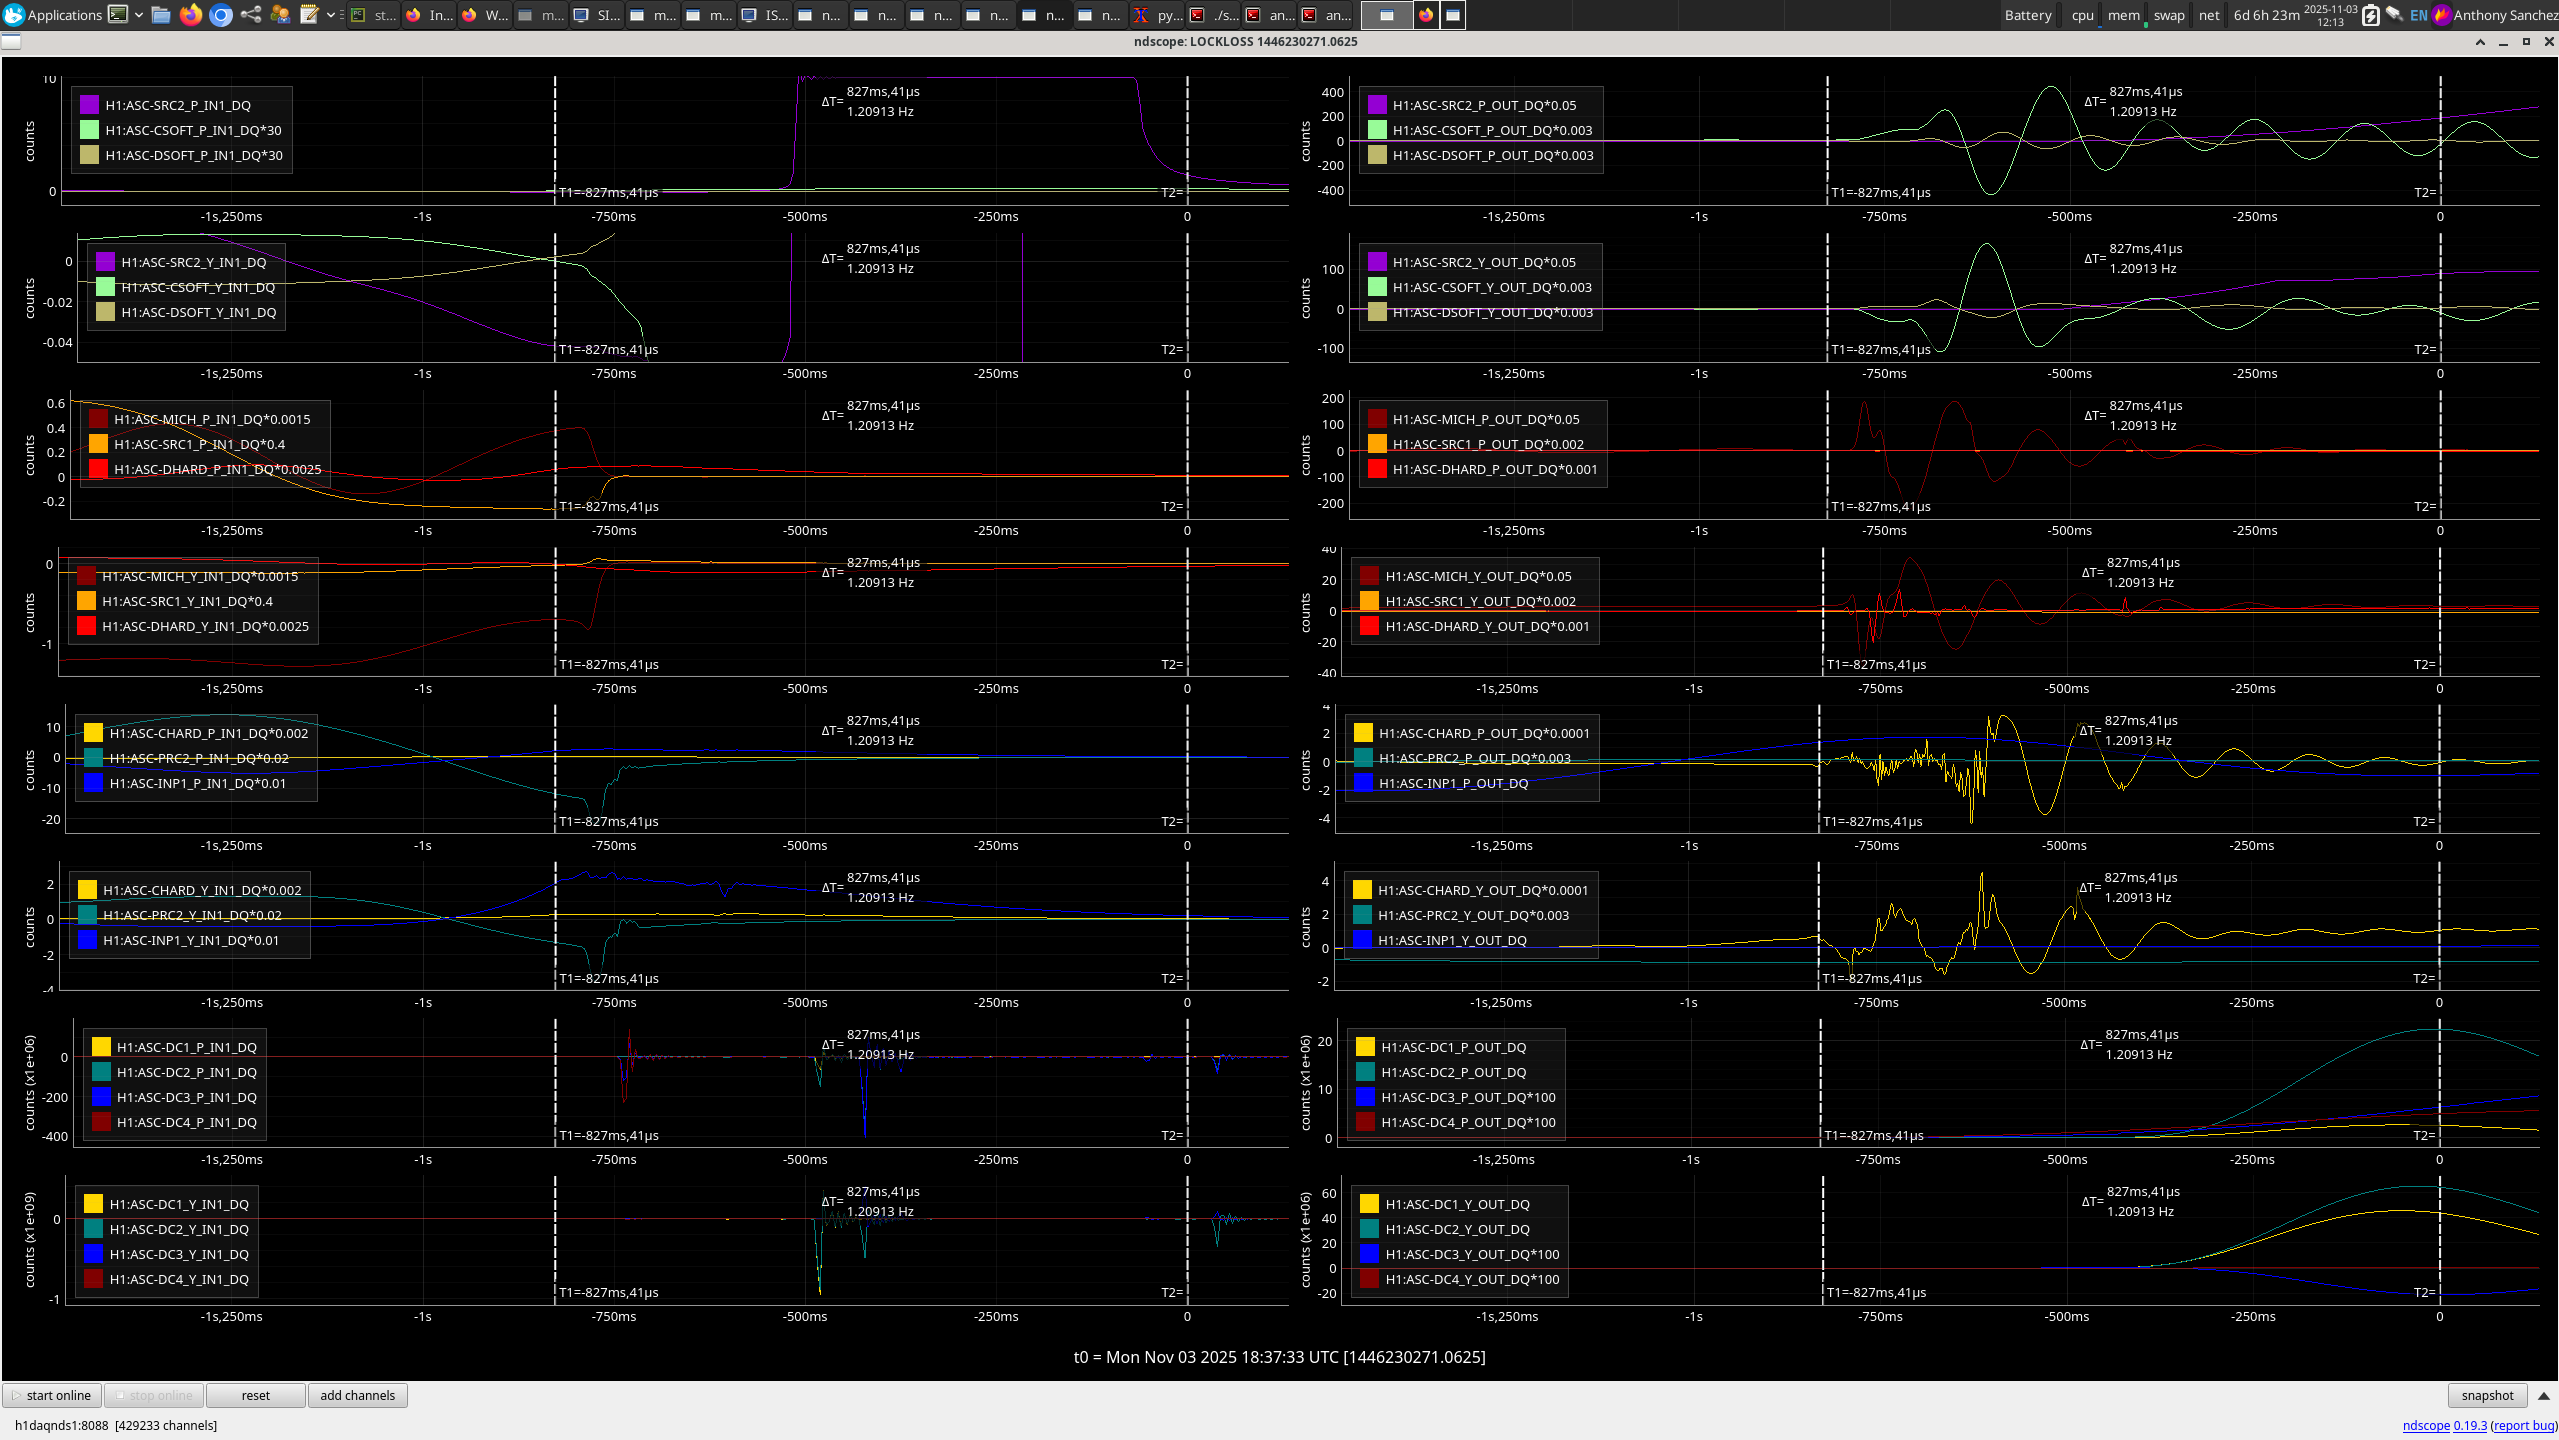2559x1440 pixels.
Task: Click the start online button
Action: (52, 1396)
